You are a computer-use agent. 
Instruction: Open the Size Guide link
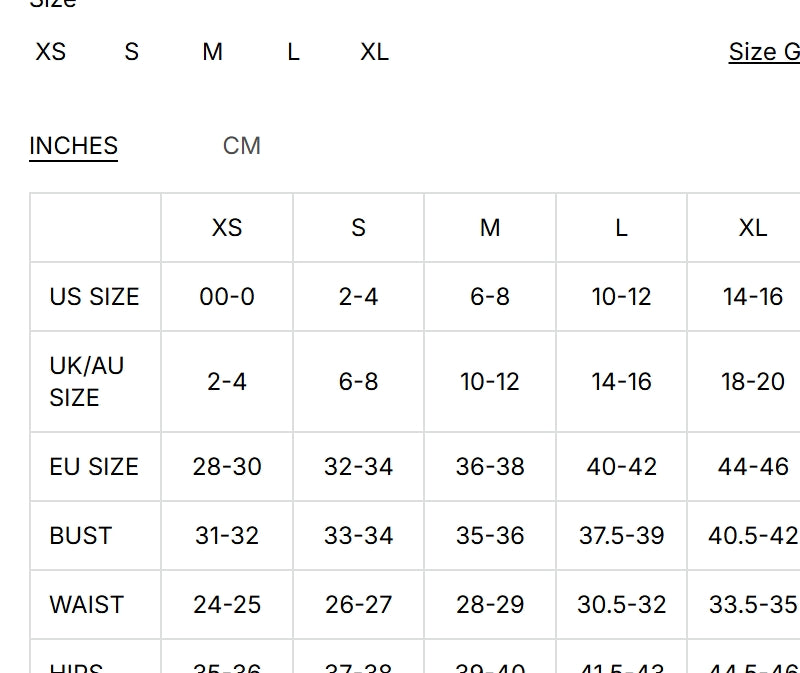coord(764,52)
